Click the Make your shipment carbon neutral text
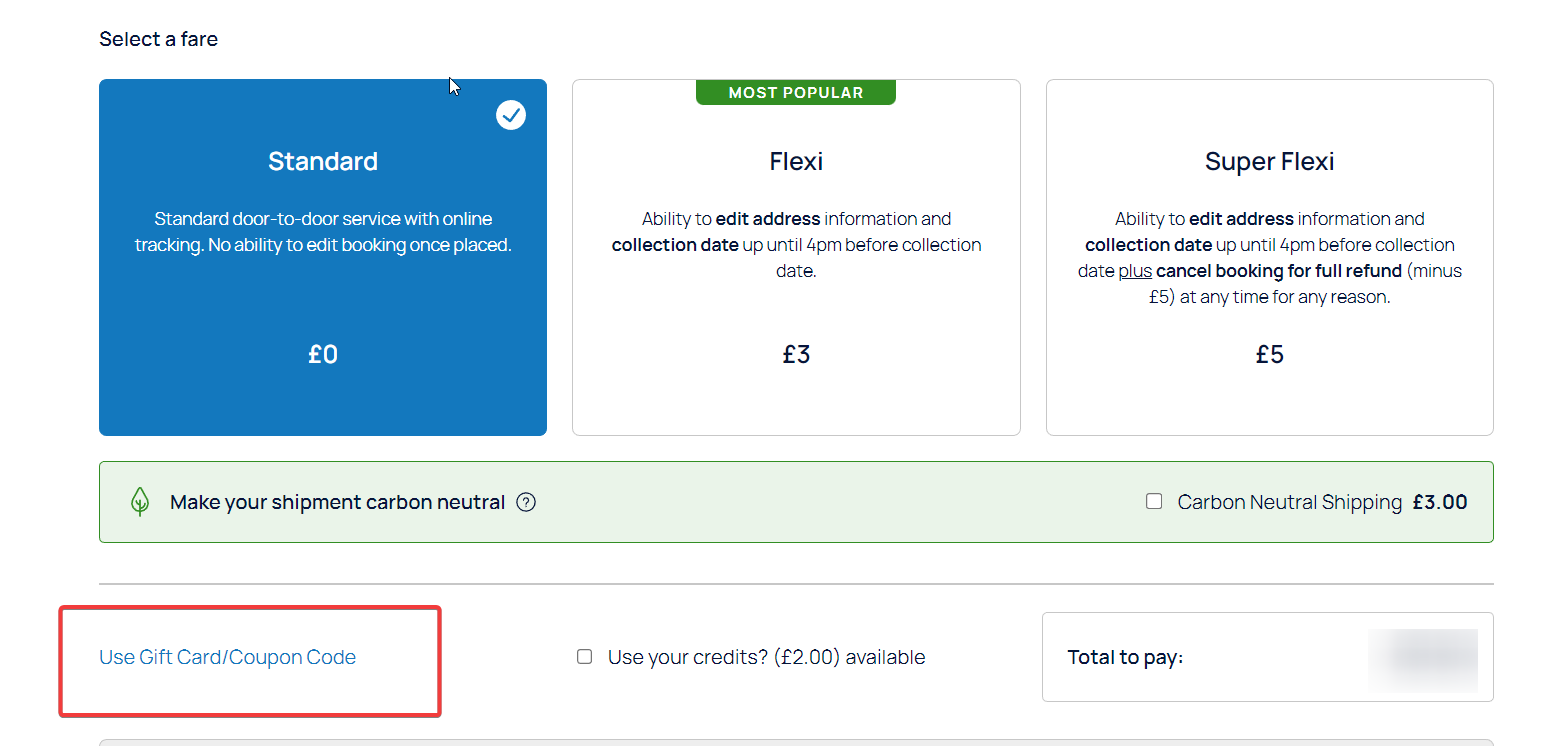The width and height of the screenshot is (1559, 746). click(337, 502)
